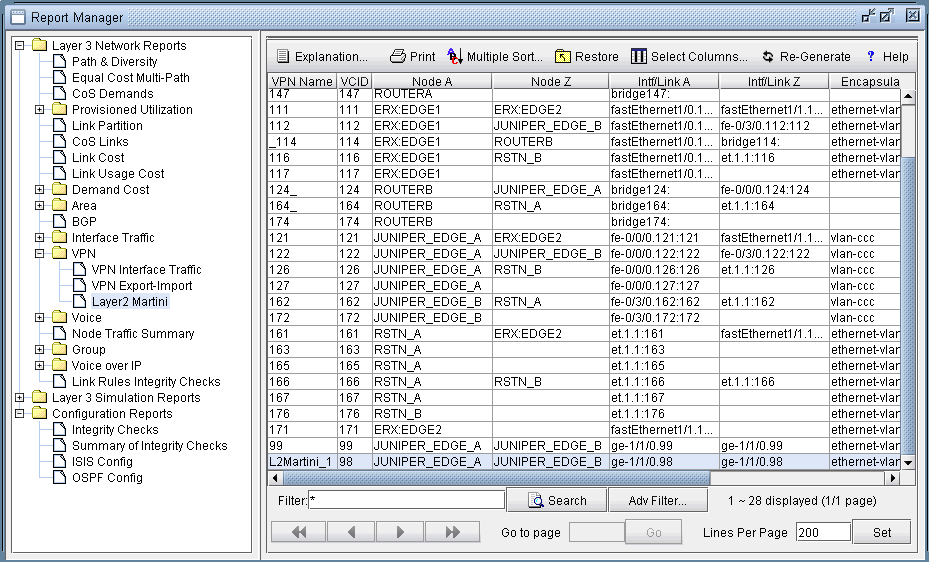Screen dimensions: 929x562
Task: Click the Explanation toolbar icon
Action: (x=283, y=57)
